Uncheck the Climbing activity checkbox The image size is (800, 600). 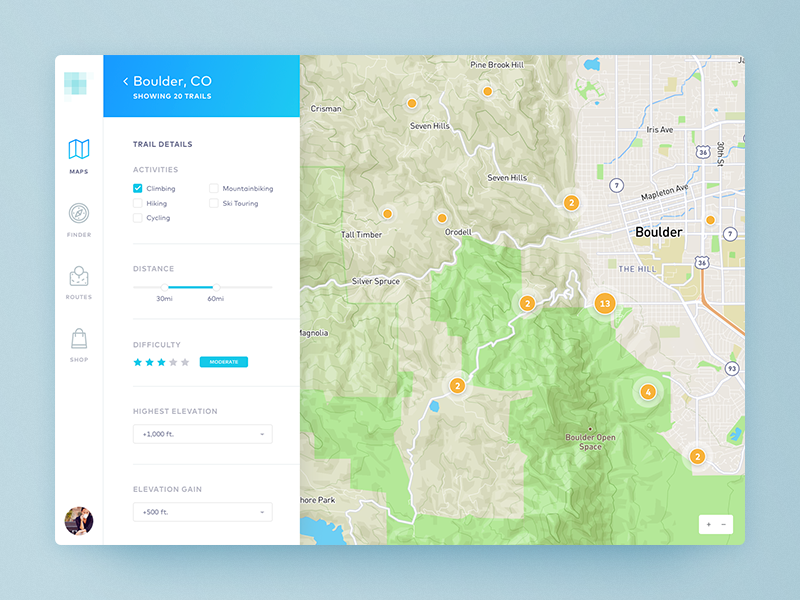coord(138,188)
